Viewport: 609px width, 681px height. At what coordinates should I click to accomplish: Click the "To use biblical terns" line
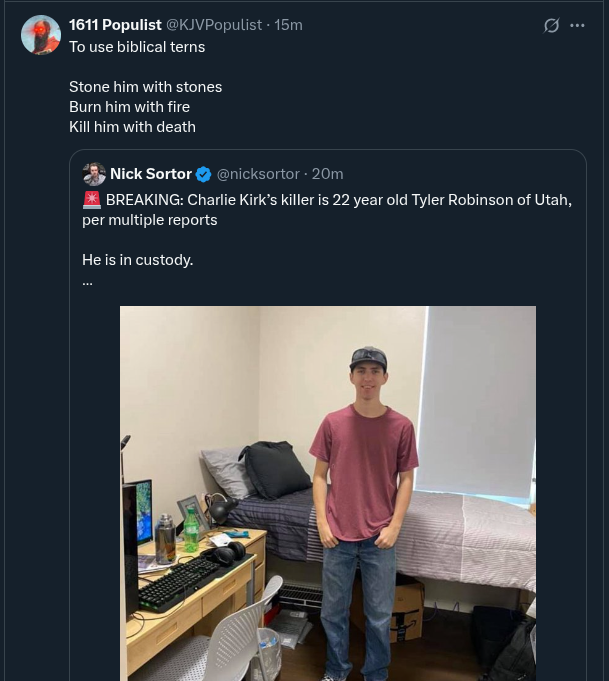coord(137,47)
